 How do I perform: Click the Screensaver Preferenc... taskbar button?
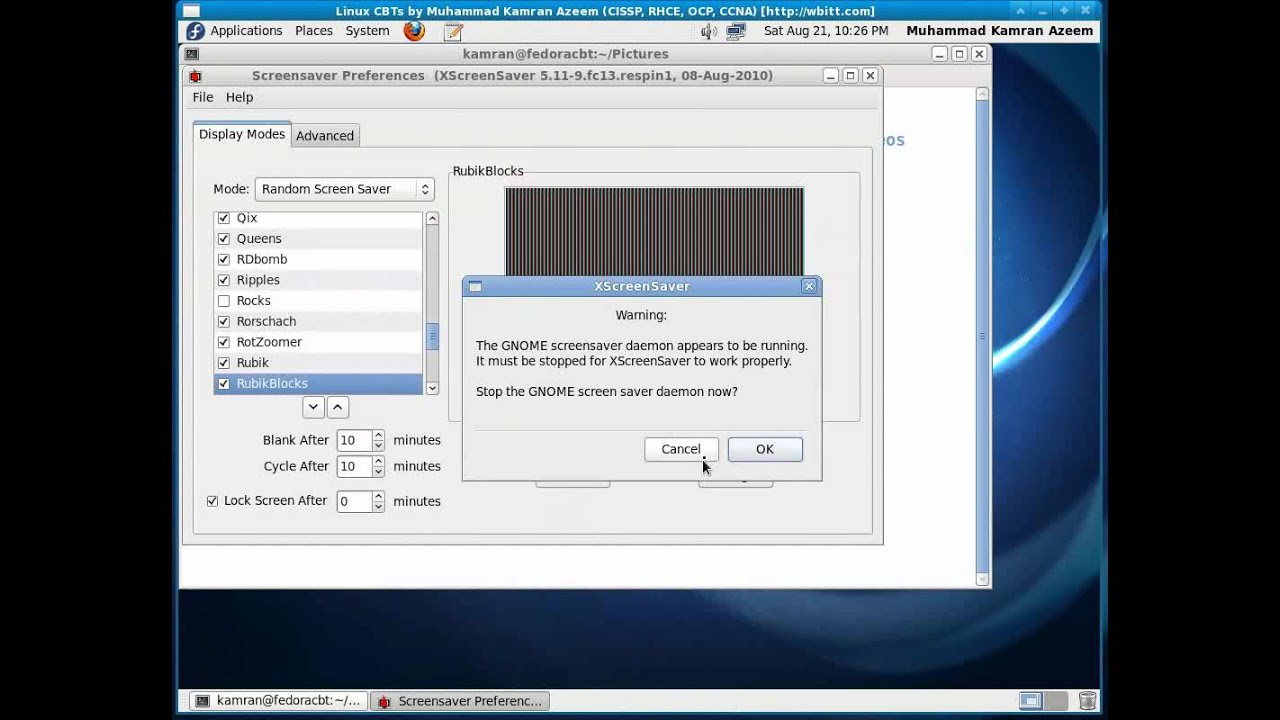point(461,701)
